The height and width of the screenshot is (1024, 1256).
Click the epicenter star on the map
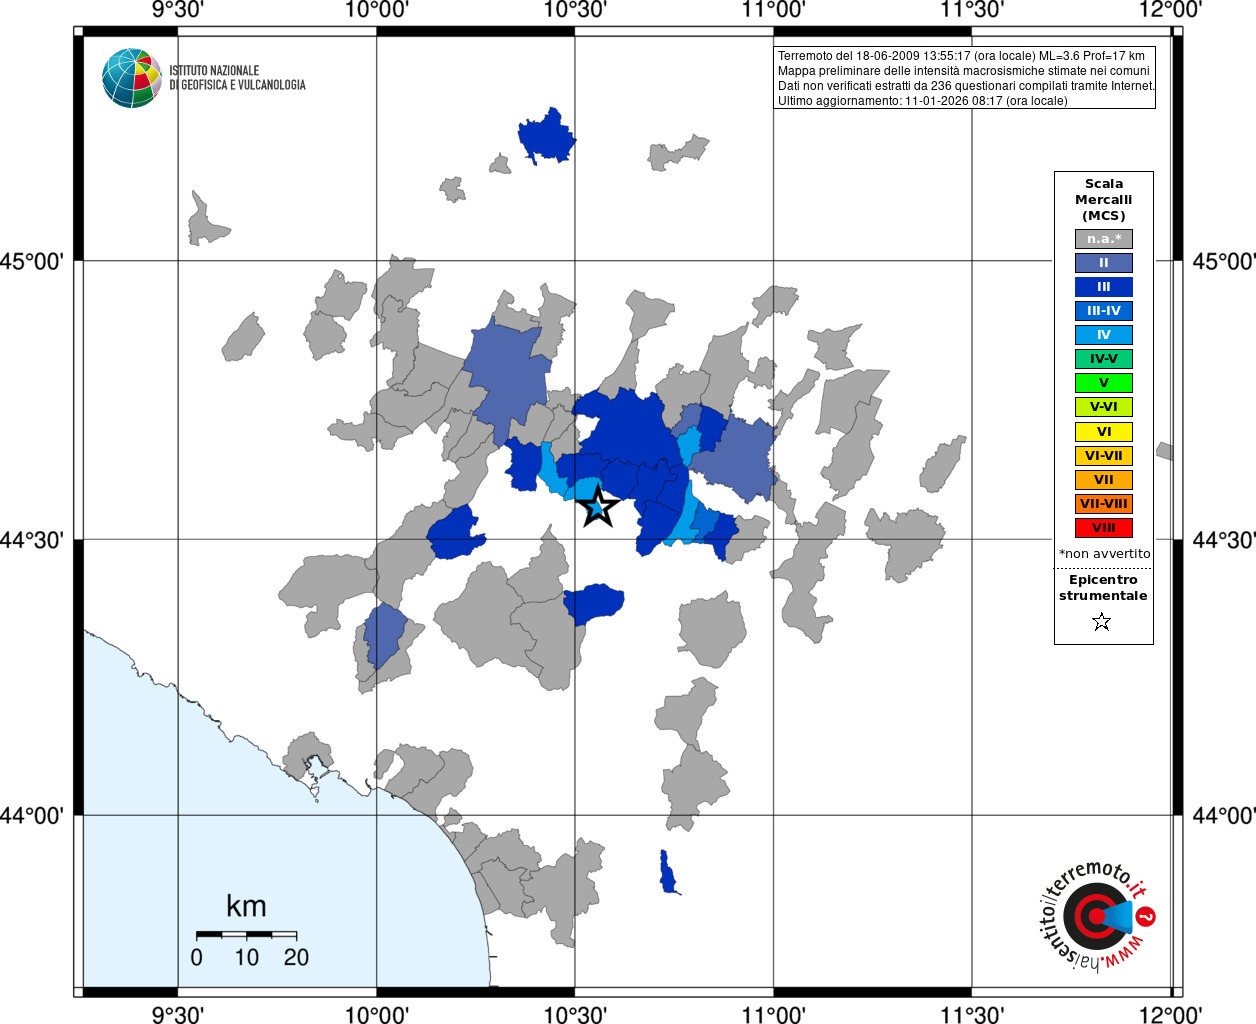(x=598, y=507)
